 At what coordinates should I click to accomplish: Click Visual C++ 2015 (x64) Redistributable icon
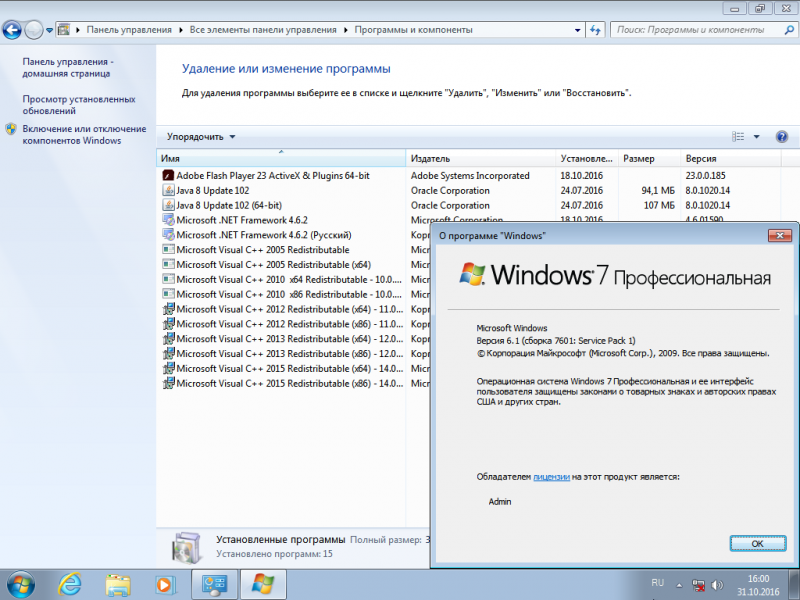tap(168, 368)
